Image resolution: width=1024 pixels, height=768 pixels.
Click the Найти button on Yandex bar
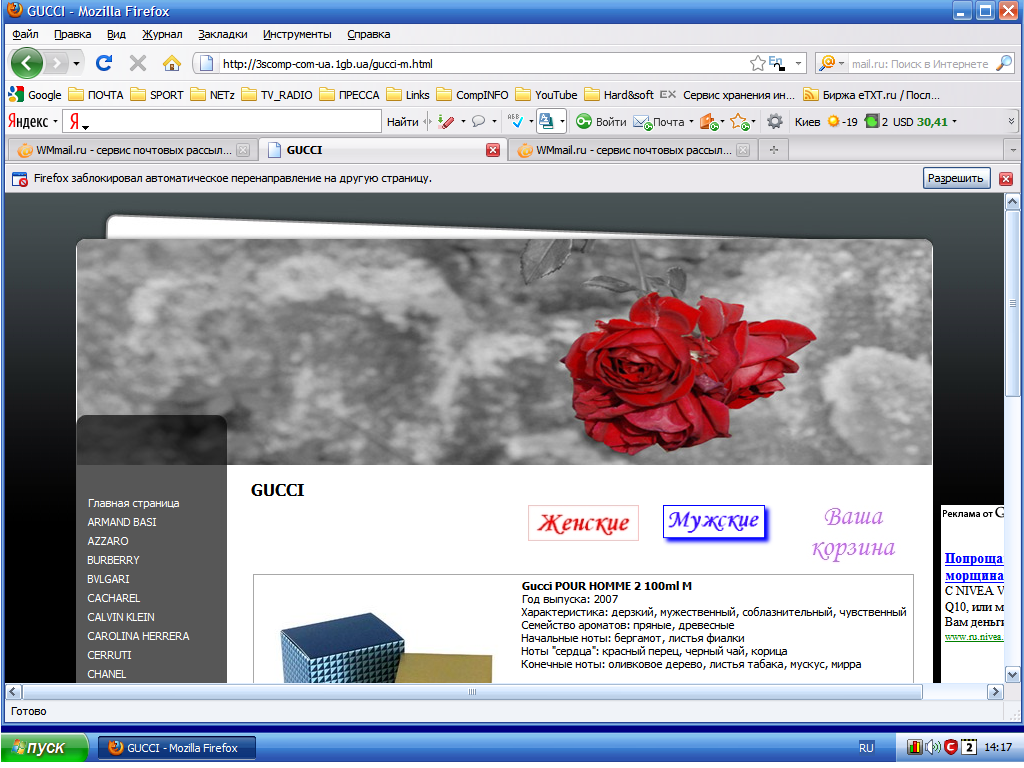point(402,121)
